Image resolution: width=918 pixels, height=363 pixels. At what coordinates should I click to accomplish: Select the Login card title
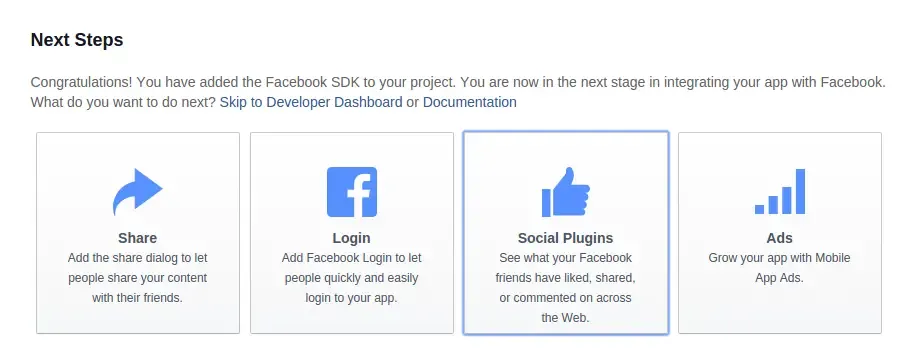pos(351,238)
